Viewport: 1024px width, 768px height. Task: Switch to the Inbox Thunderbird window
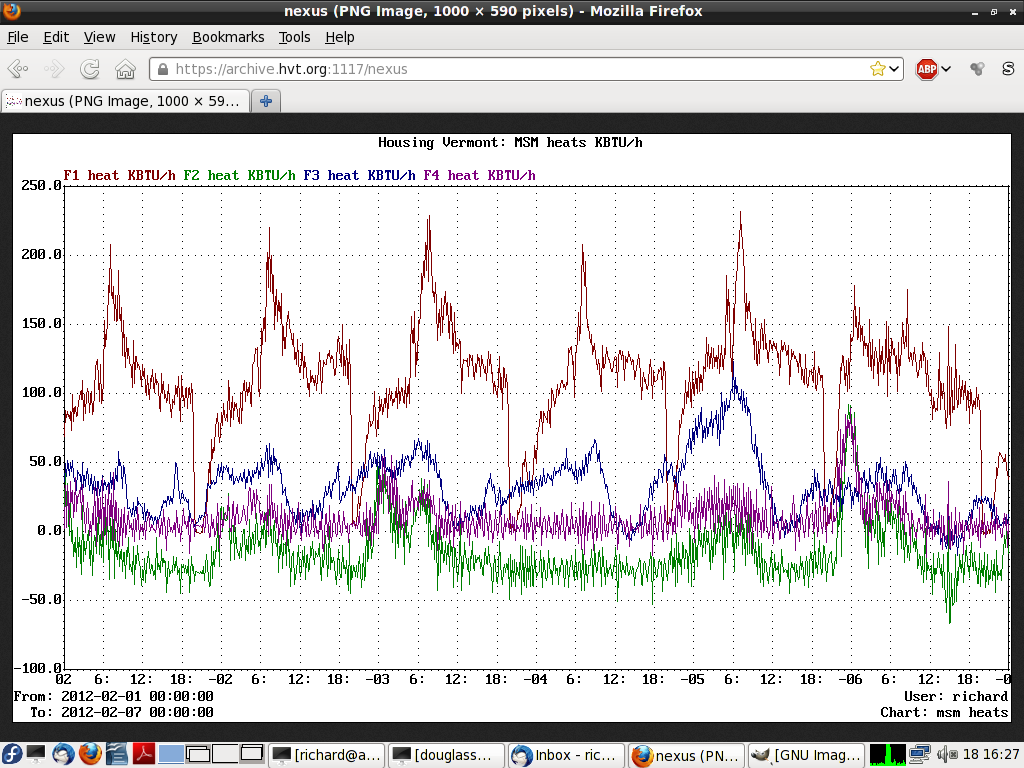[566, 755]
